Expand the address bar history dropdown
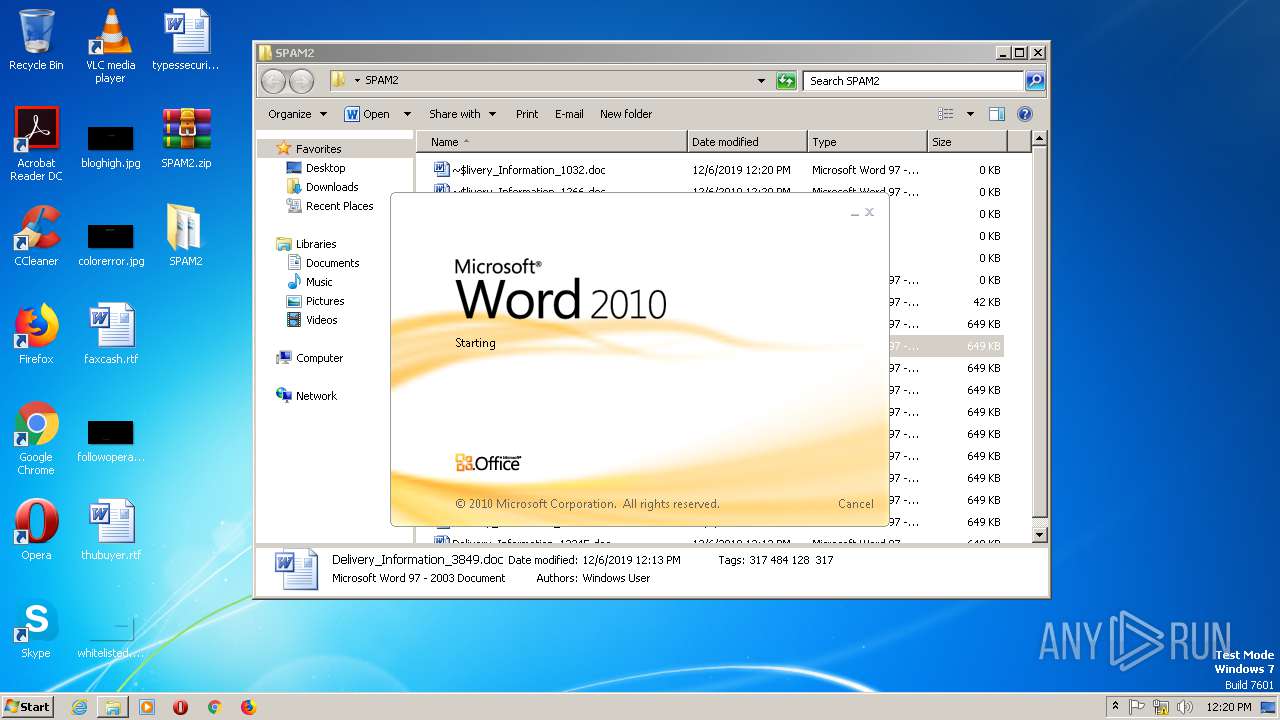 pyautogui.click(x=761, y=81)
